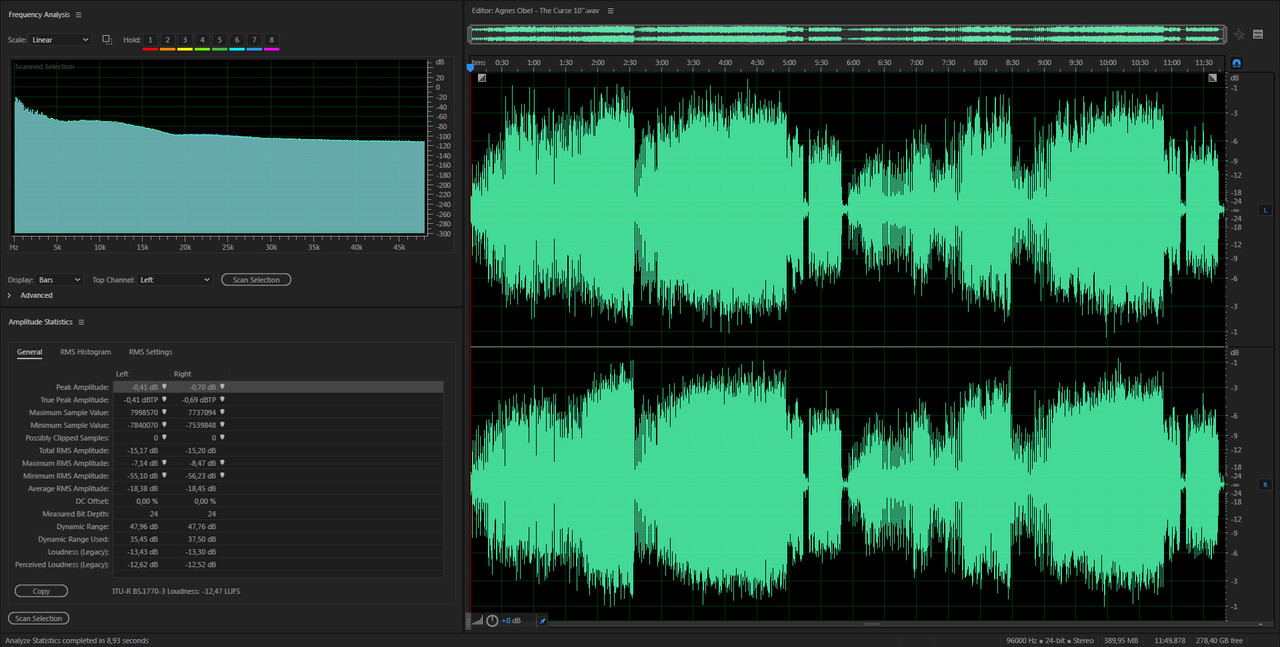Toggle the Left channel L button

click(1265, 210)
